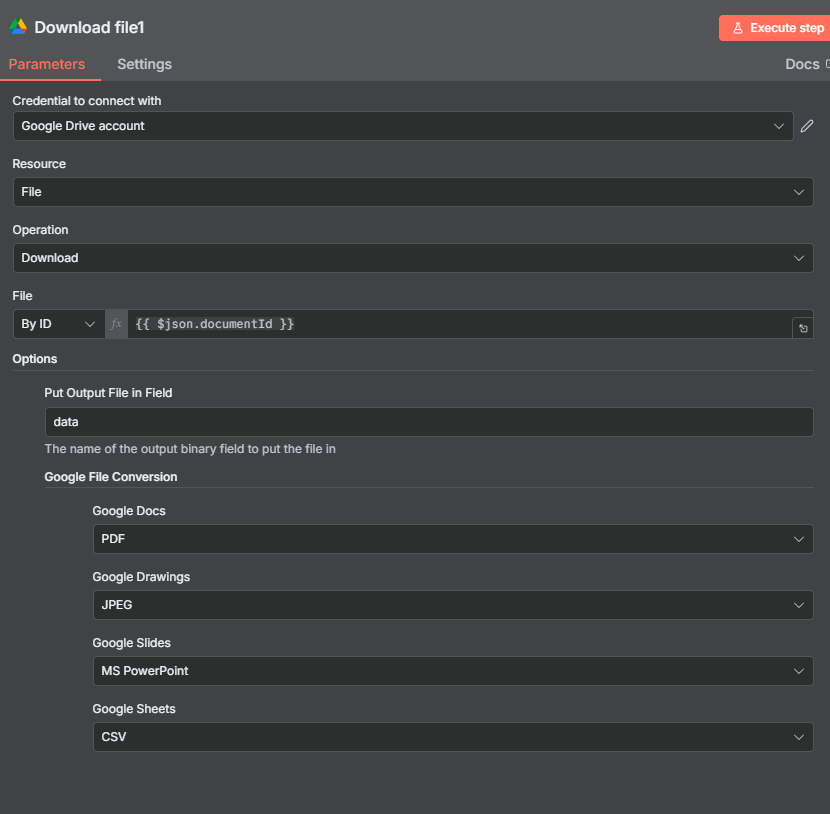This screenshot has width=830, height=814.
Task: Click the Put Output File in Field input
Action: pos(429,422)
